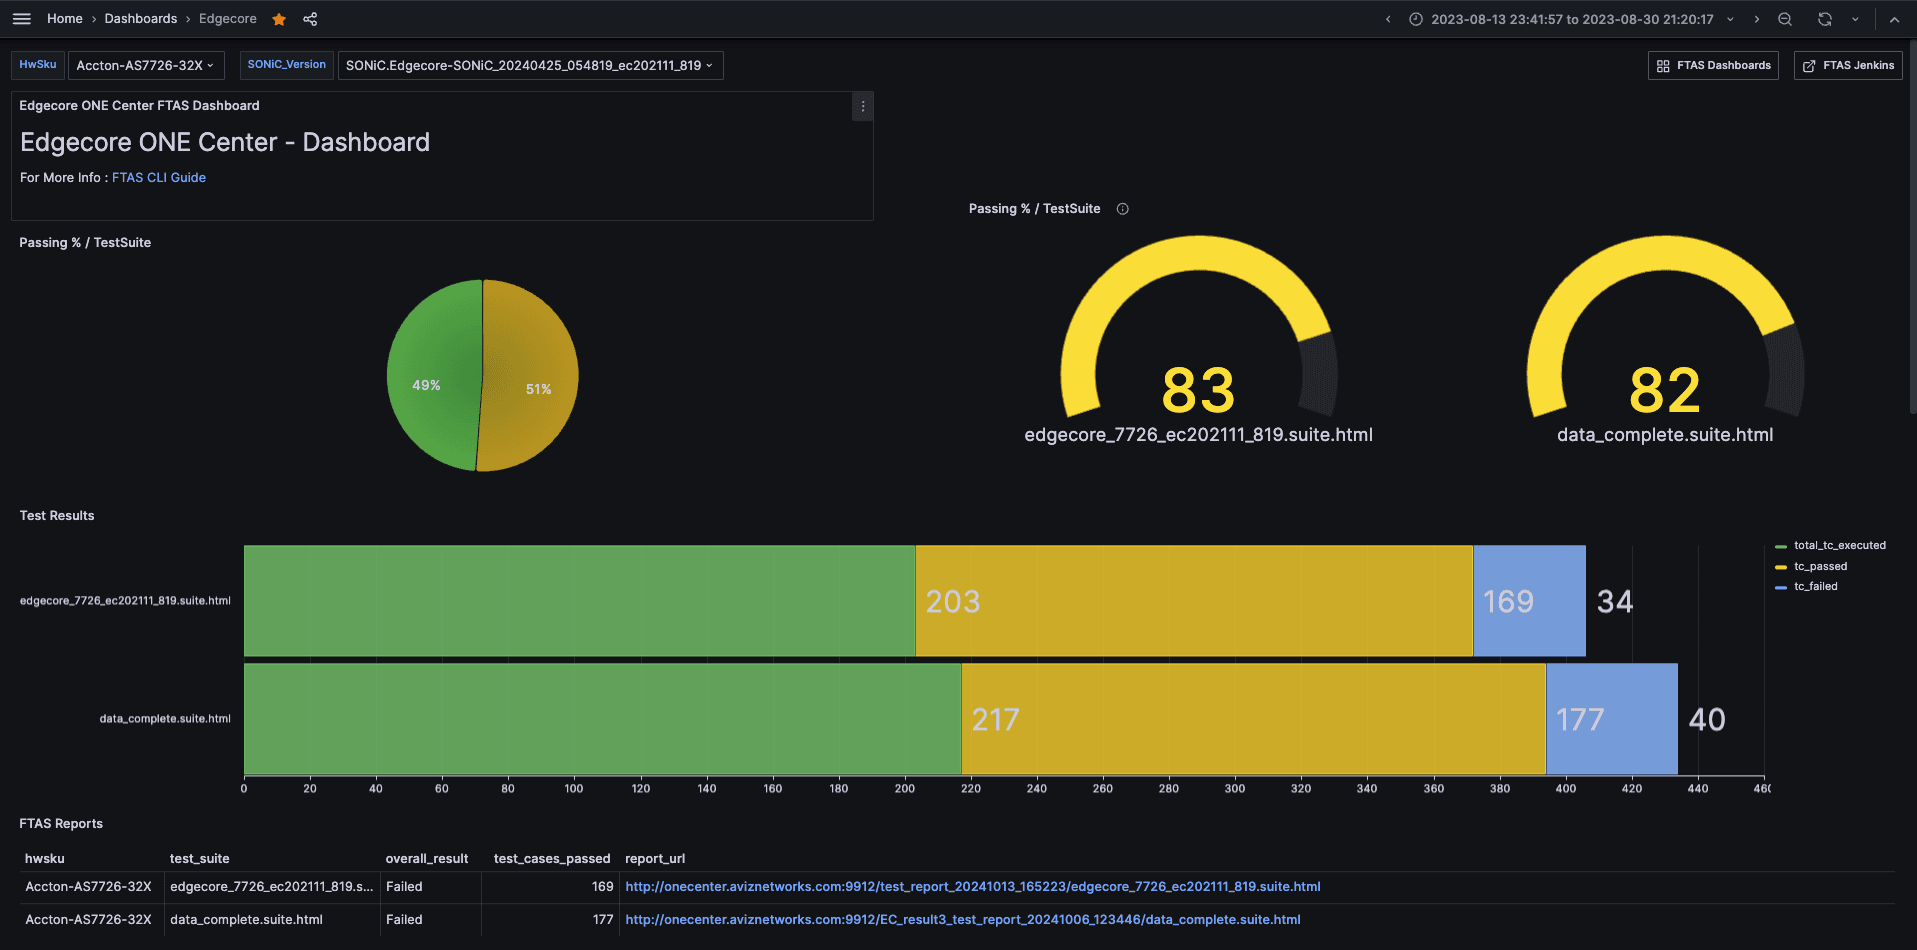Sort table by test_cases_passed column

click(x=552, y=858)
